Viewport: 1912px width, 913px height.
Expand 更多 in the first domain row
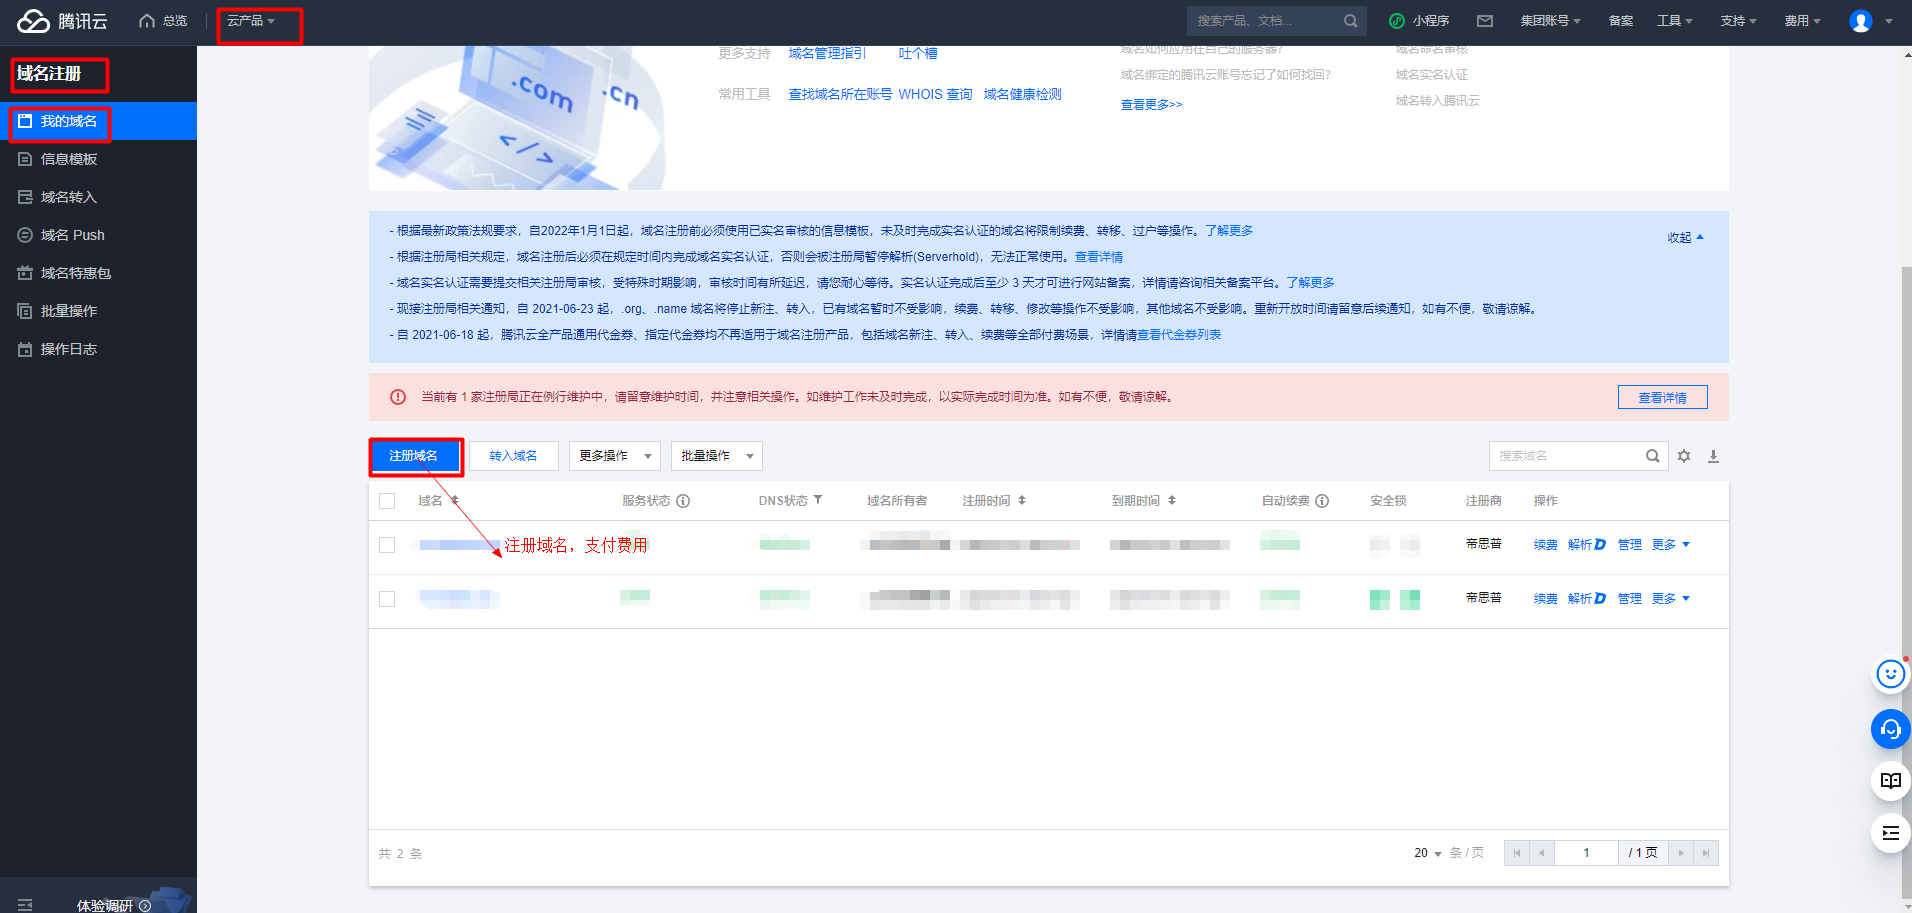[1671, 545]
